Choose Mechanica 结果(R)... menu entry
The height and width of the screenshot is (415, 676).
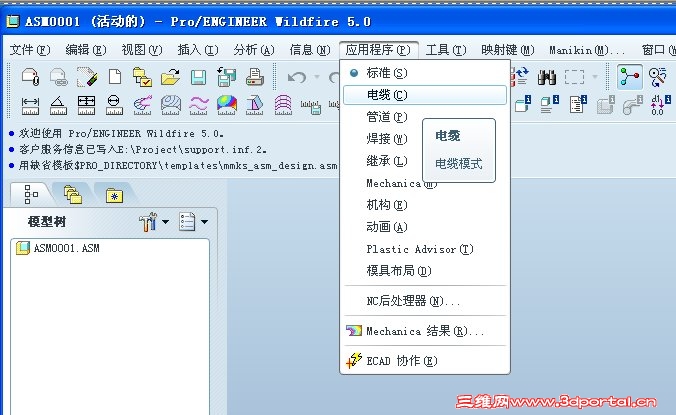tap(425, 331)
